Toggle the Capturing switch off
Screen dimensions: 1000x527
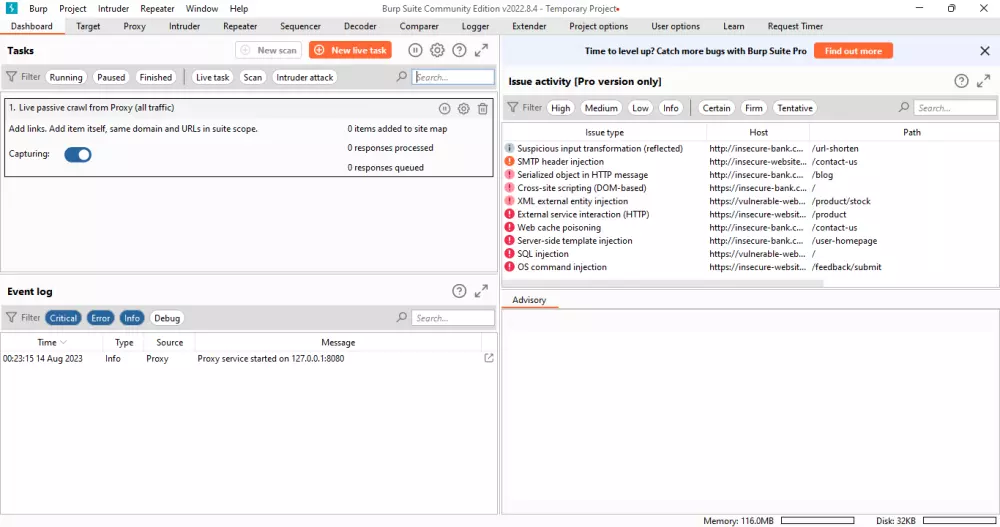pyautogui.click(x=78, y=154)
